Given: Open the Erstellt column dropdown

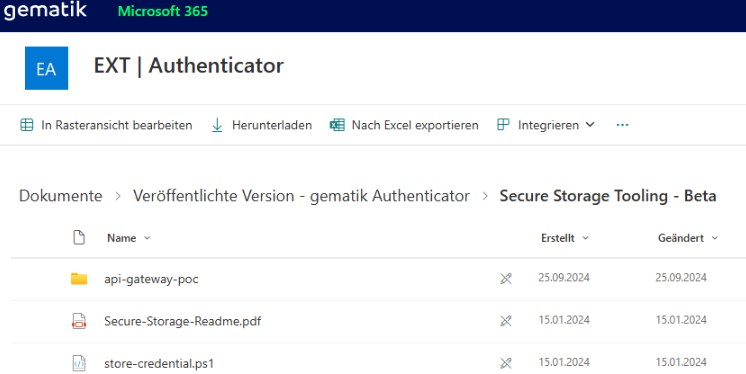Looking at the screenshot, I should click(x=585, y=238).
